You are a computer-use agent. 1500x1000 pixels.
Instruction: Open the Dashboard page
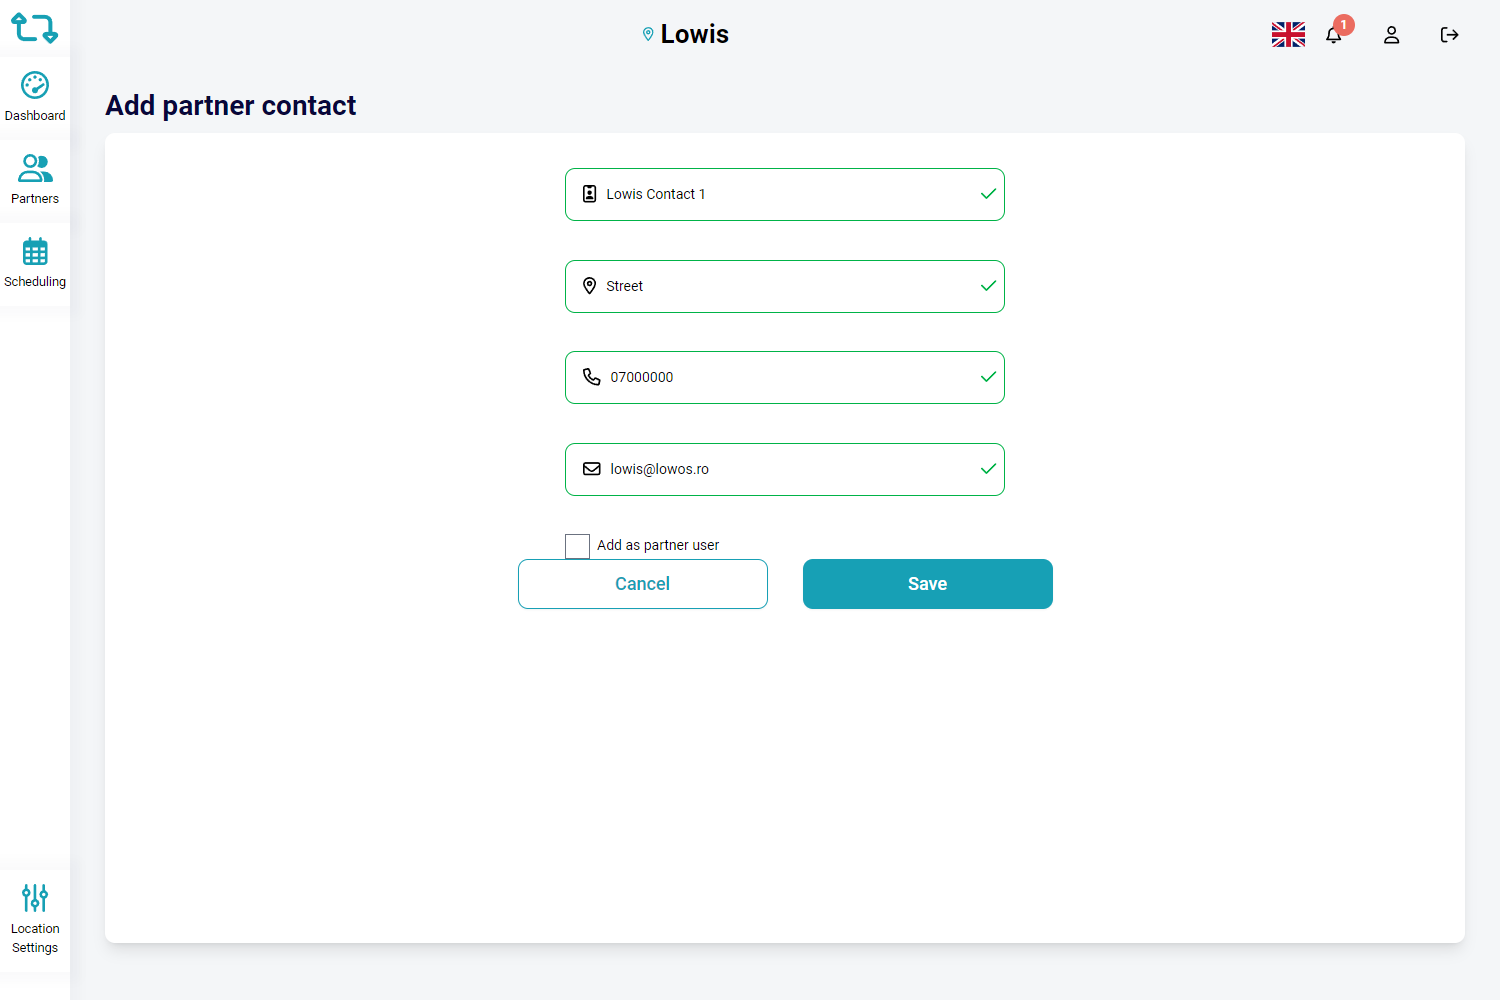pos(35,97)
